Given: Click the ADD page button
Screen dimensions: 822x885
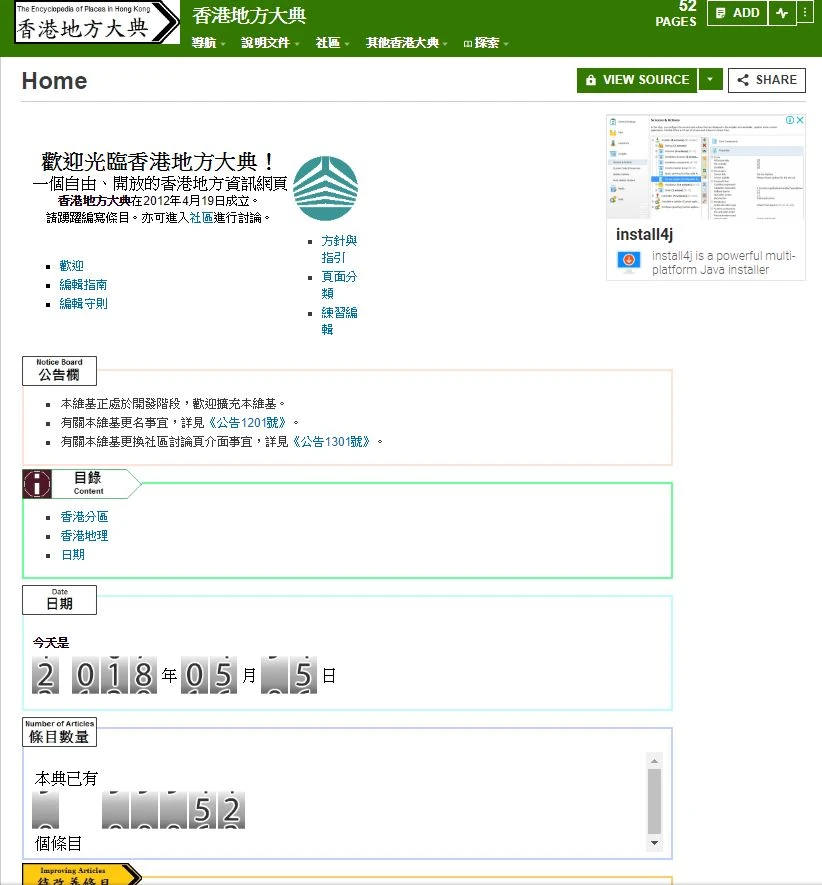Looking at the screenshot, I should coord(737,13).
